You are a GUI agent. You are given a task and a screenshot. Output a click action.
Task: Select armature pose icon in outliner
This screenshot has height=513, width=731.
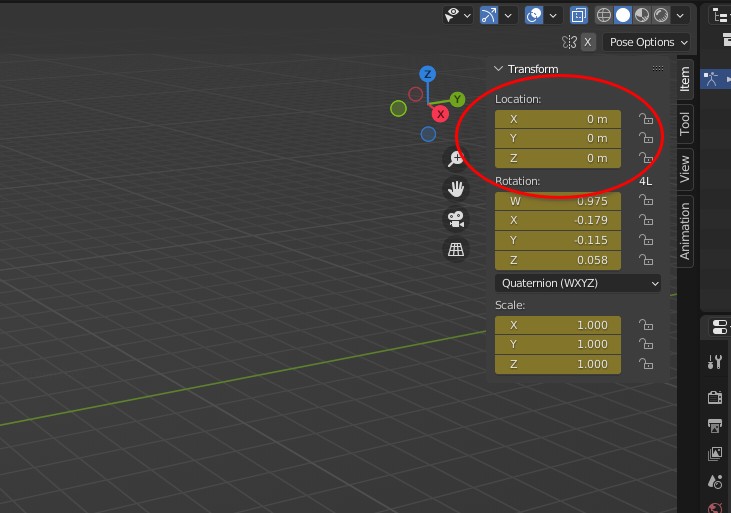711,79
